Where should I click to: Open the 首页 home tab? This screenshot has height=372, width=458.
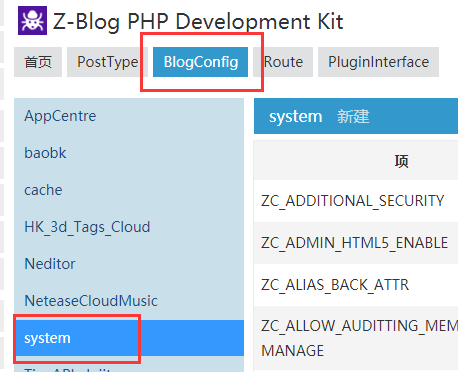(38, 62)
